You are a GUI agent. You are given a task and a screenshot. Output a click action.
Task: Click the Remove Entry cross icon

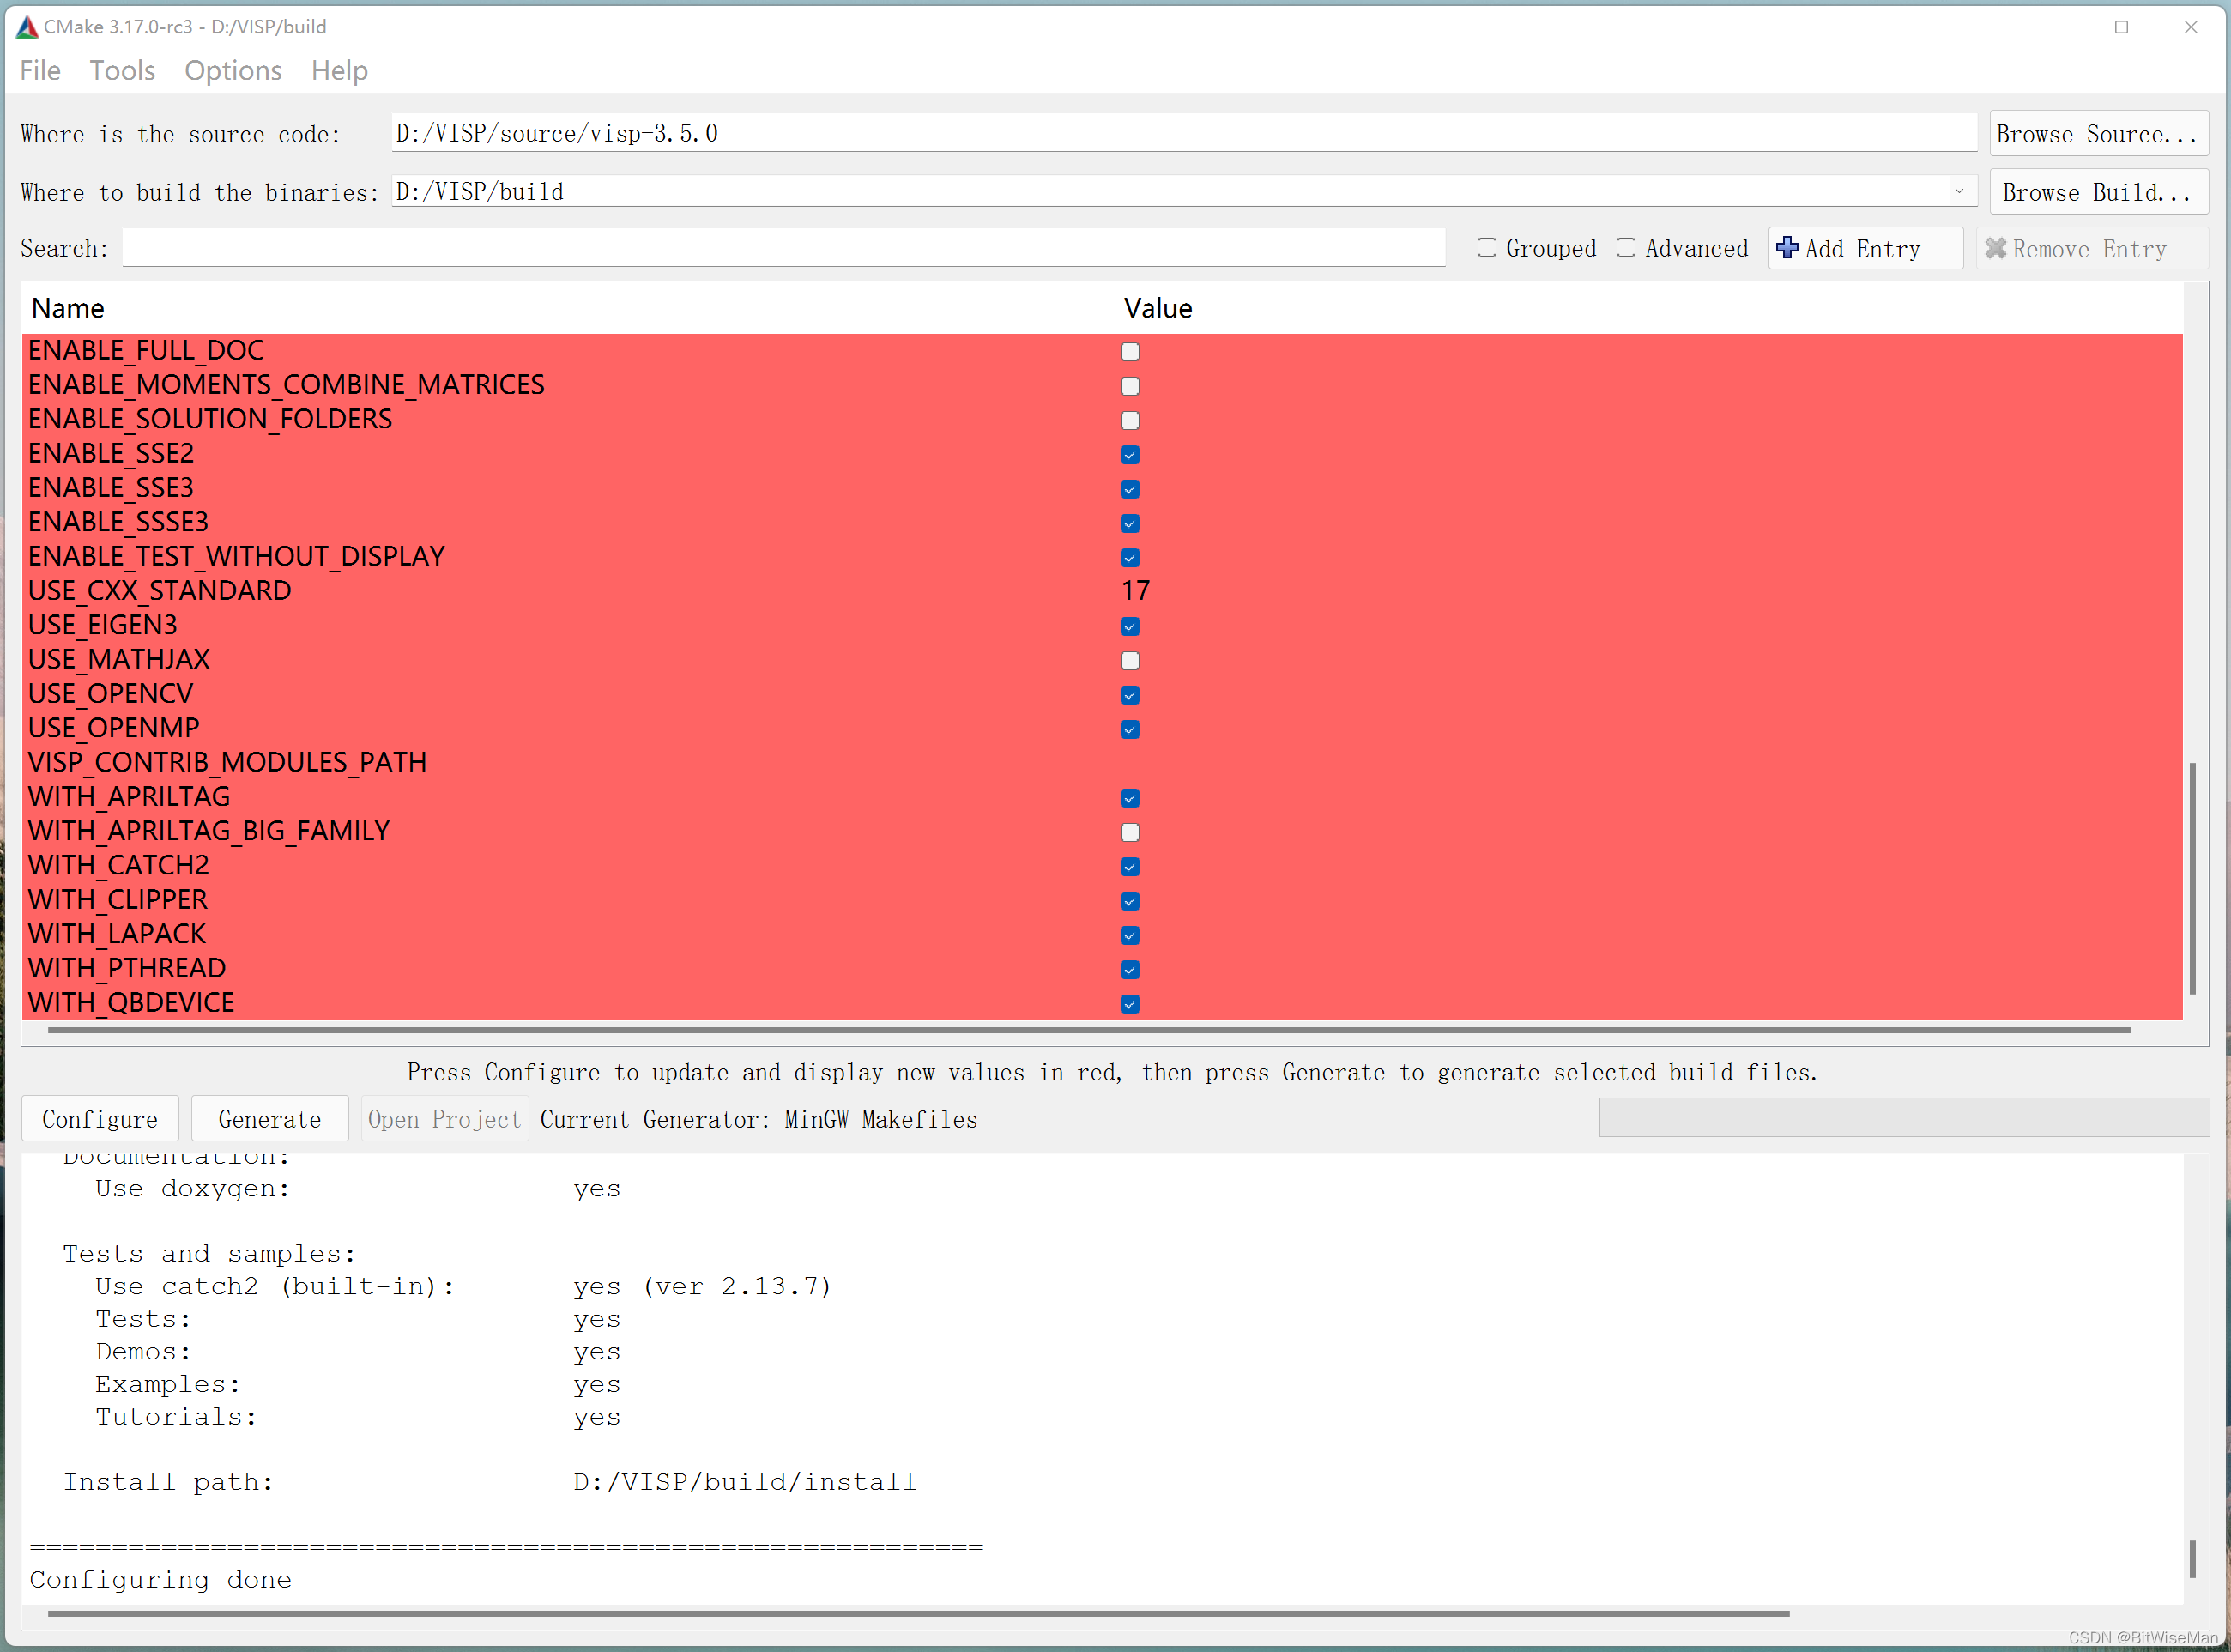1995,248
